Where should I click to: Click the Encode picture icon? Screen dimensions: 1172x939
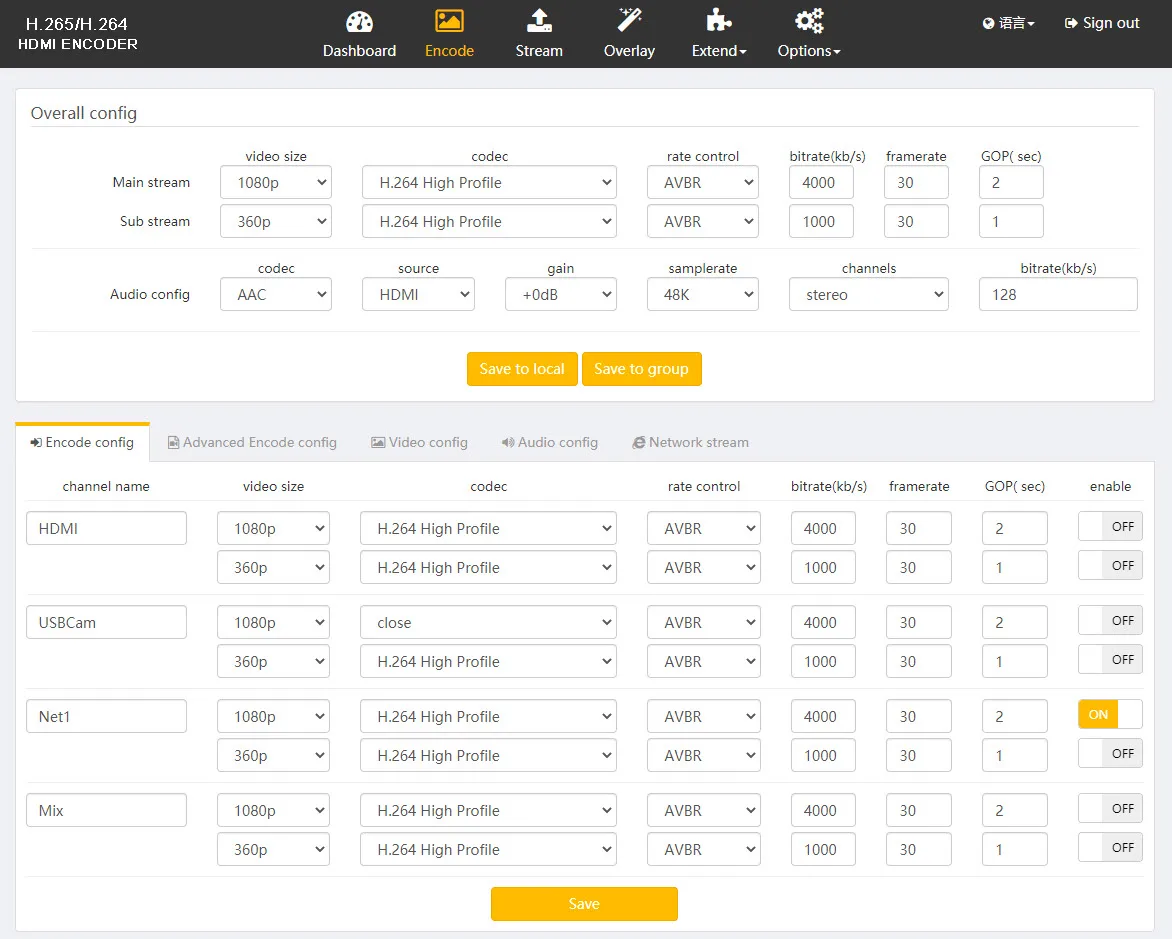(x=449, y=22)
